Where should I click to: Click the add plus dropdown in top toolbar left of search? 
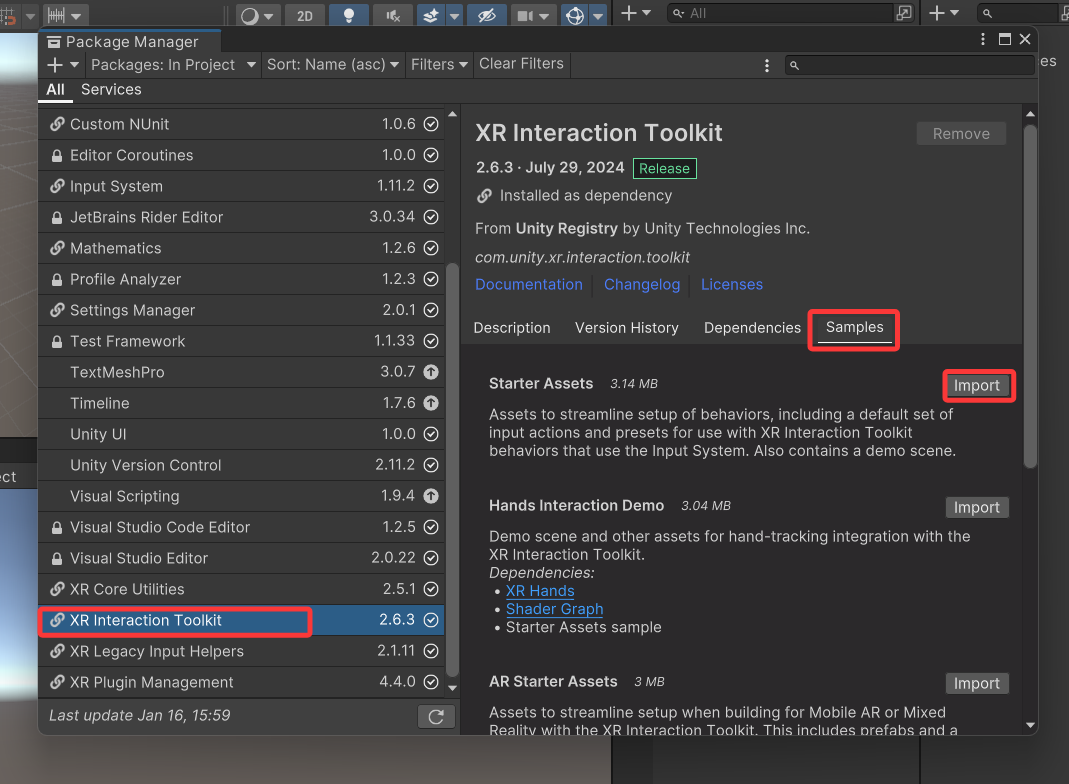(635, 13)
